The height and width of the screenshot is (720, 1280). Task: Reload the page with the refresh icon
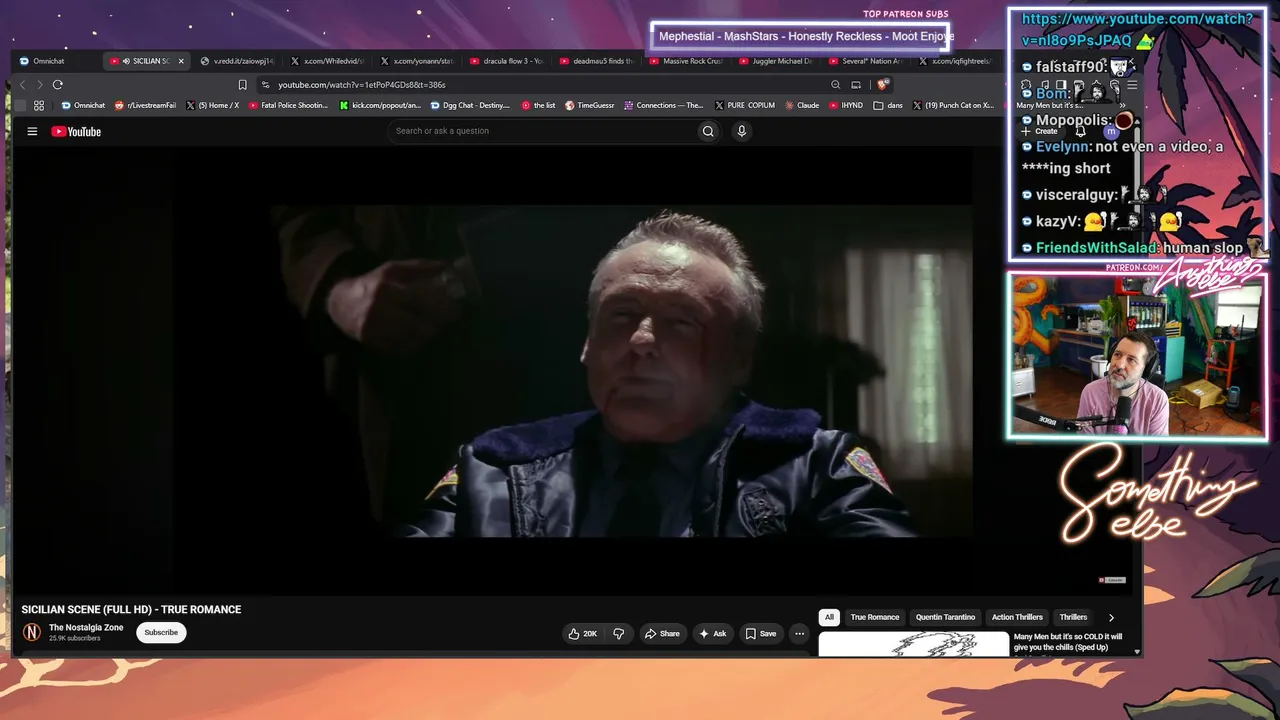pos(58,85)
